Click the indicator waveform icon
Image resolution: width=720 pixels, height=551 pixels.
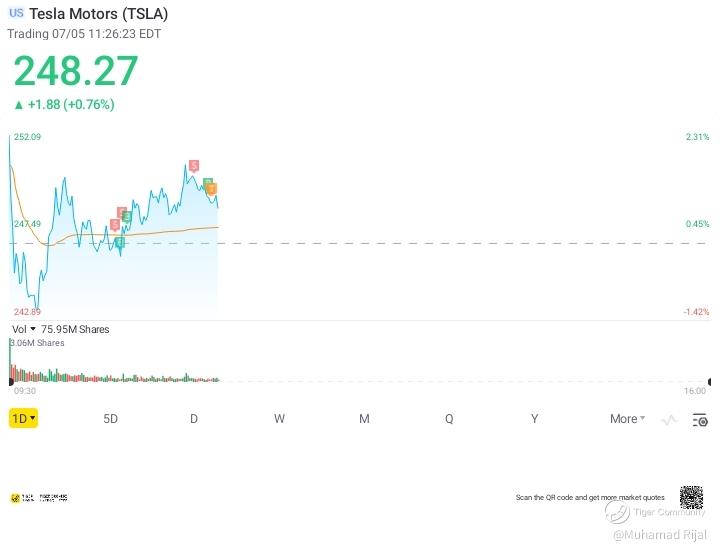tap(669, 420)
